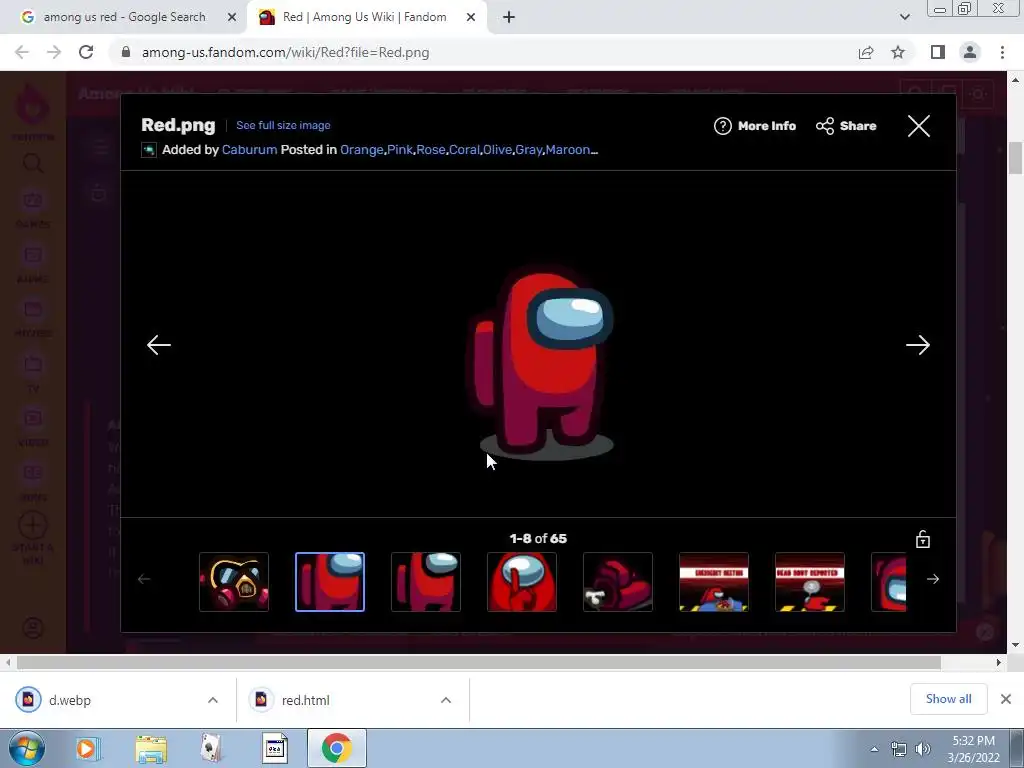Screen dimensions: 1024x768
Task: Open the Chrome profile menu
Action: [x=970, y=52]
